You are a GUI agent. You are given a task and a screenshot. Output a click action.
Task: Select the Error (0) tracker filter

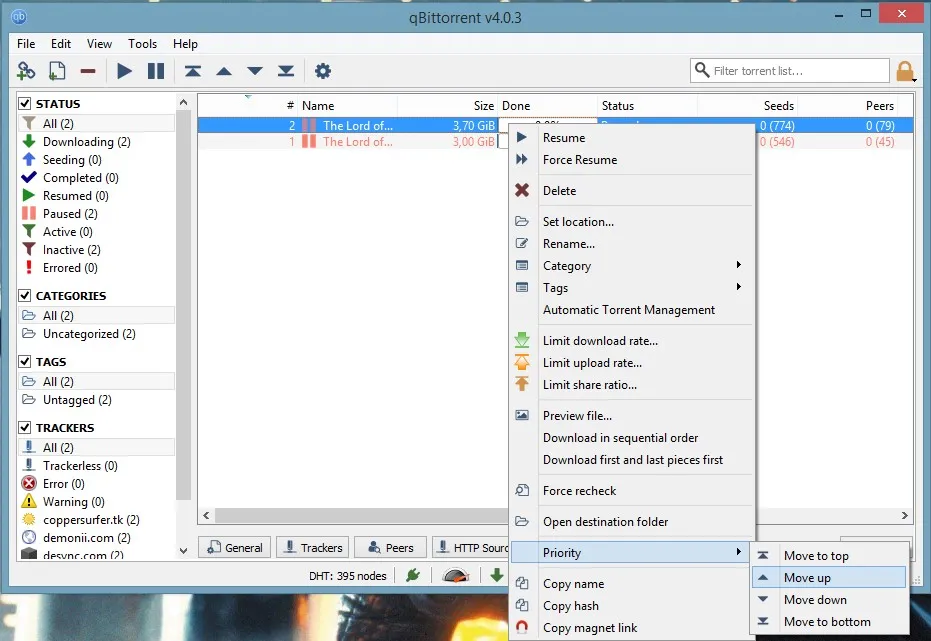64,484
